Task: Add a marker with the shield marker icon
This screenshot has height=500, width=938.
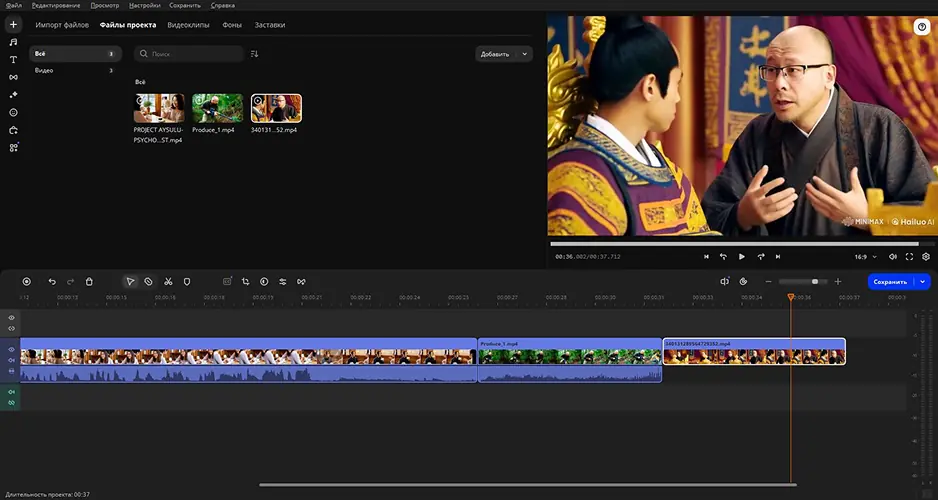Action: (187, 282)
